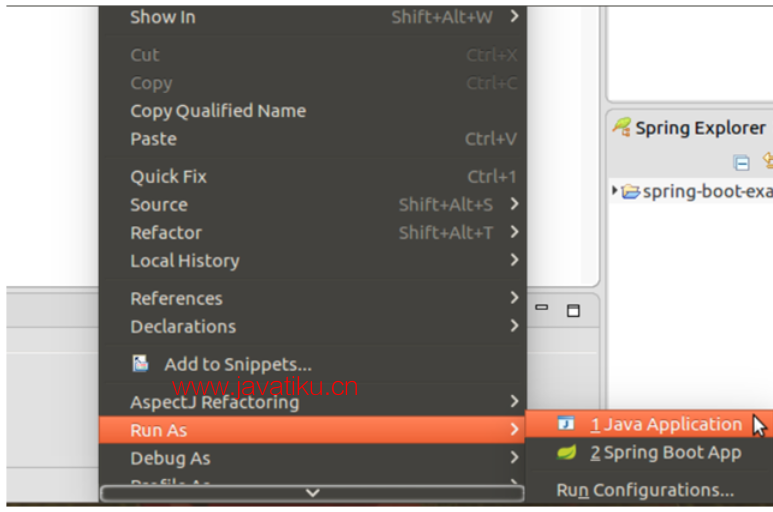Click Add to Snippets entry
The width and height of the screenshot is (773, 512).
[313, 364]
